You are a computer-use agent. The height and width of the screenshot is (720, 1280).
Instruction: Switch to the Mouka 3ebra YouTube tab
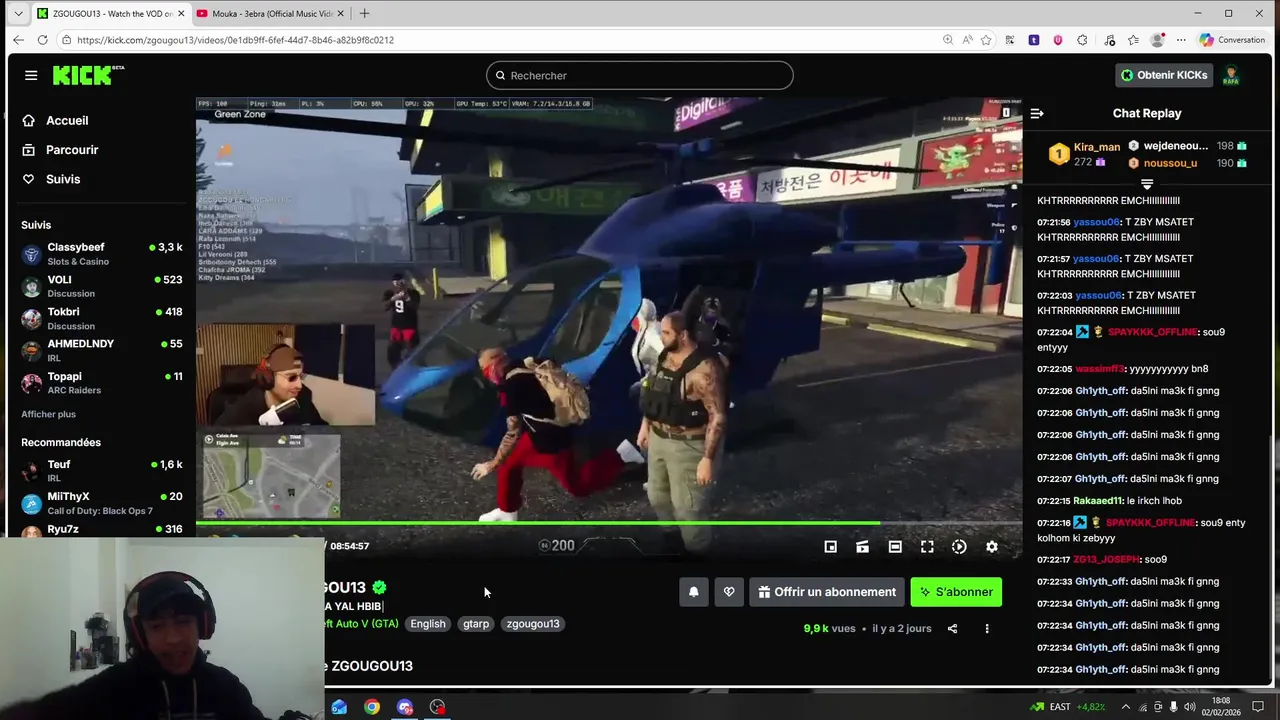(x=270, y=14)
